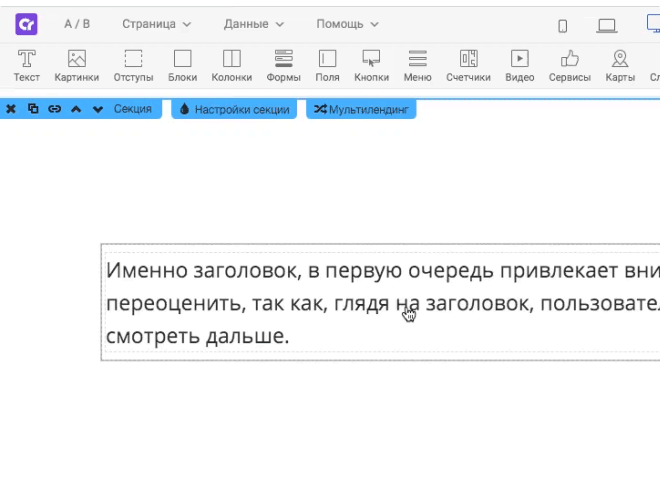The width and height of the screenshot is (660, 500).
Task: Open the Страница dropdown menu
Action: 157,24
